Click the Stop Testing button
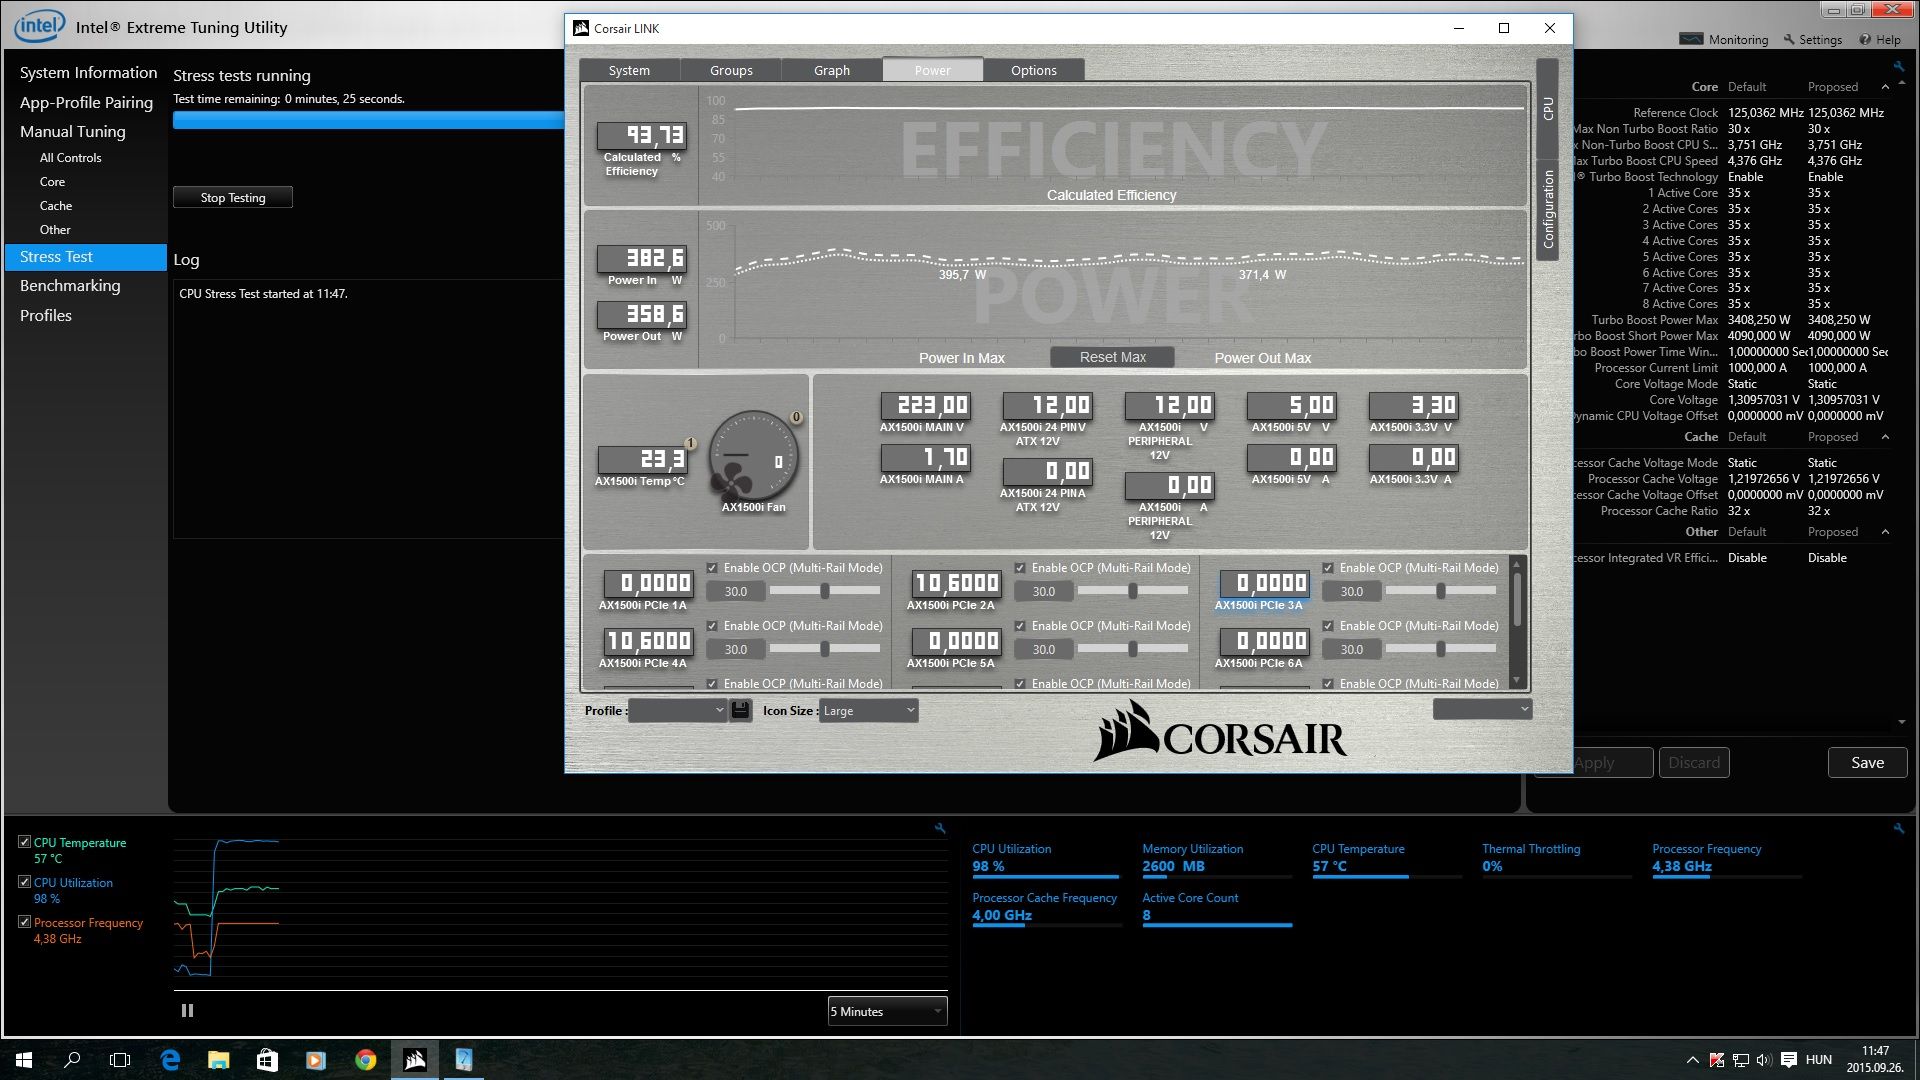Image resolution: width=1920 pixels, height=1080 pixels. coord(233,197)
